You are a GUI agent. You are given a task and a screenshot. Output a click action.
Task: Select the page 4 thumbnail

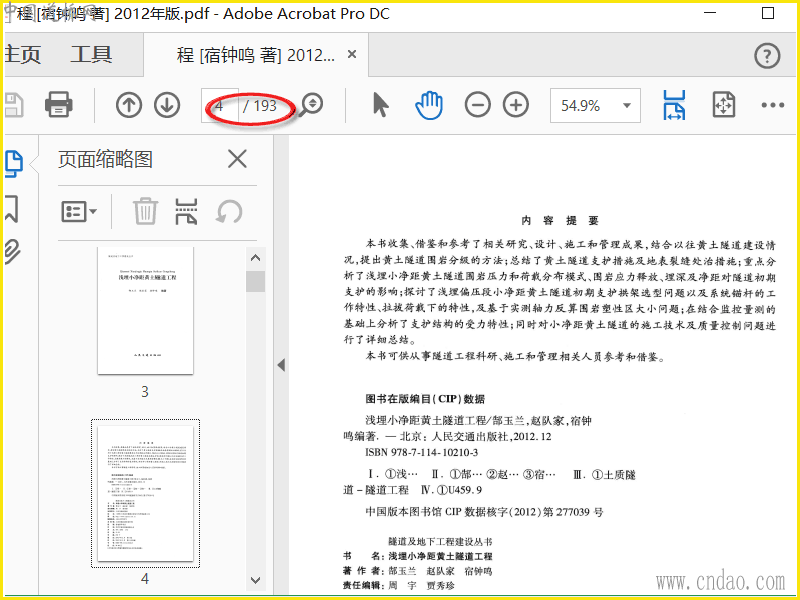point(145,493)
